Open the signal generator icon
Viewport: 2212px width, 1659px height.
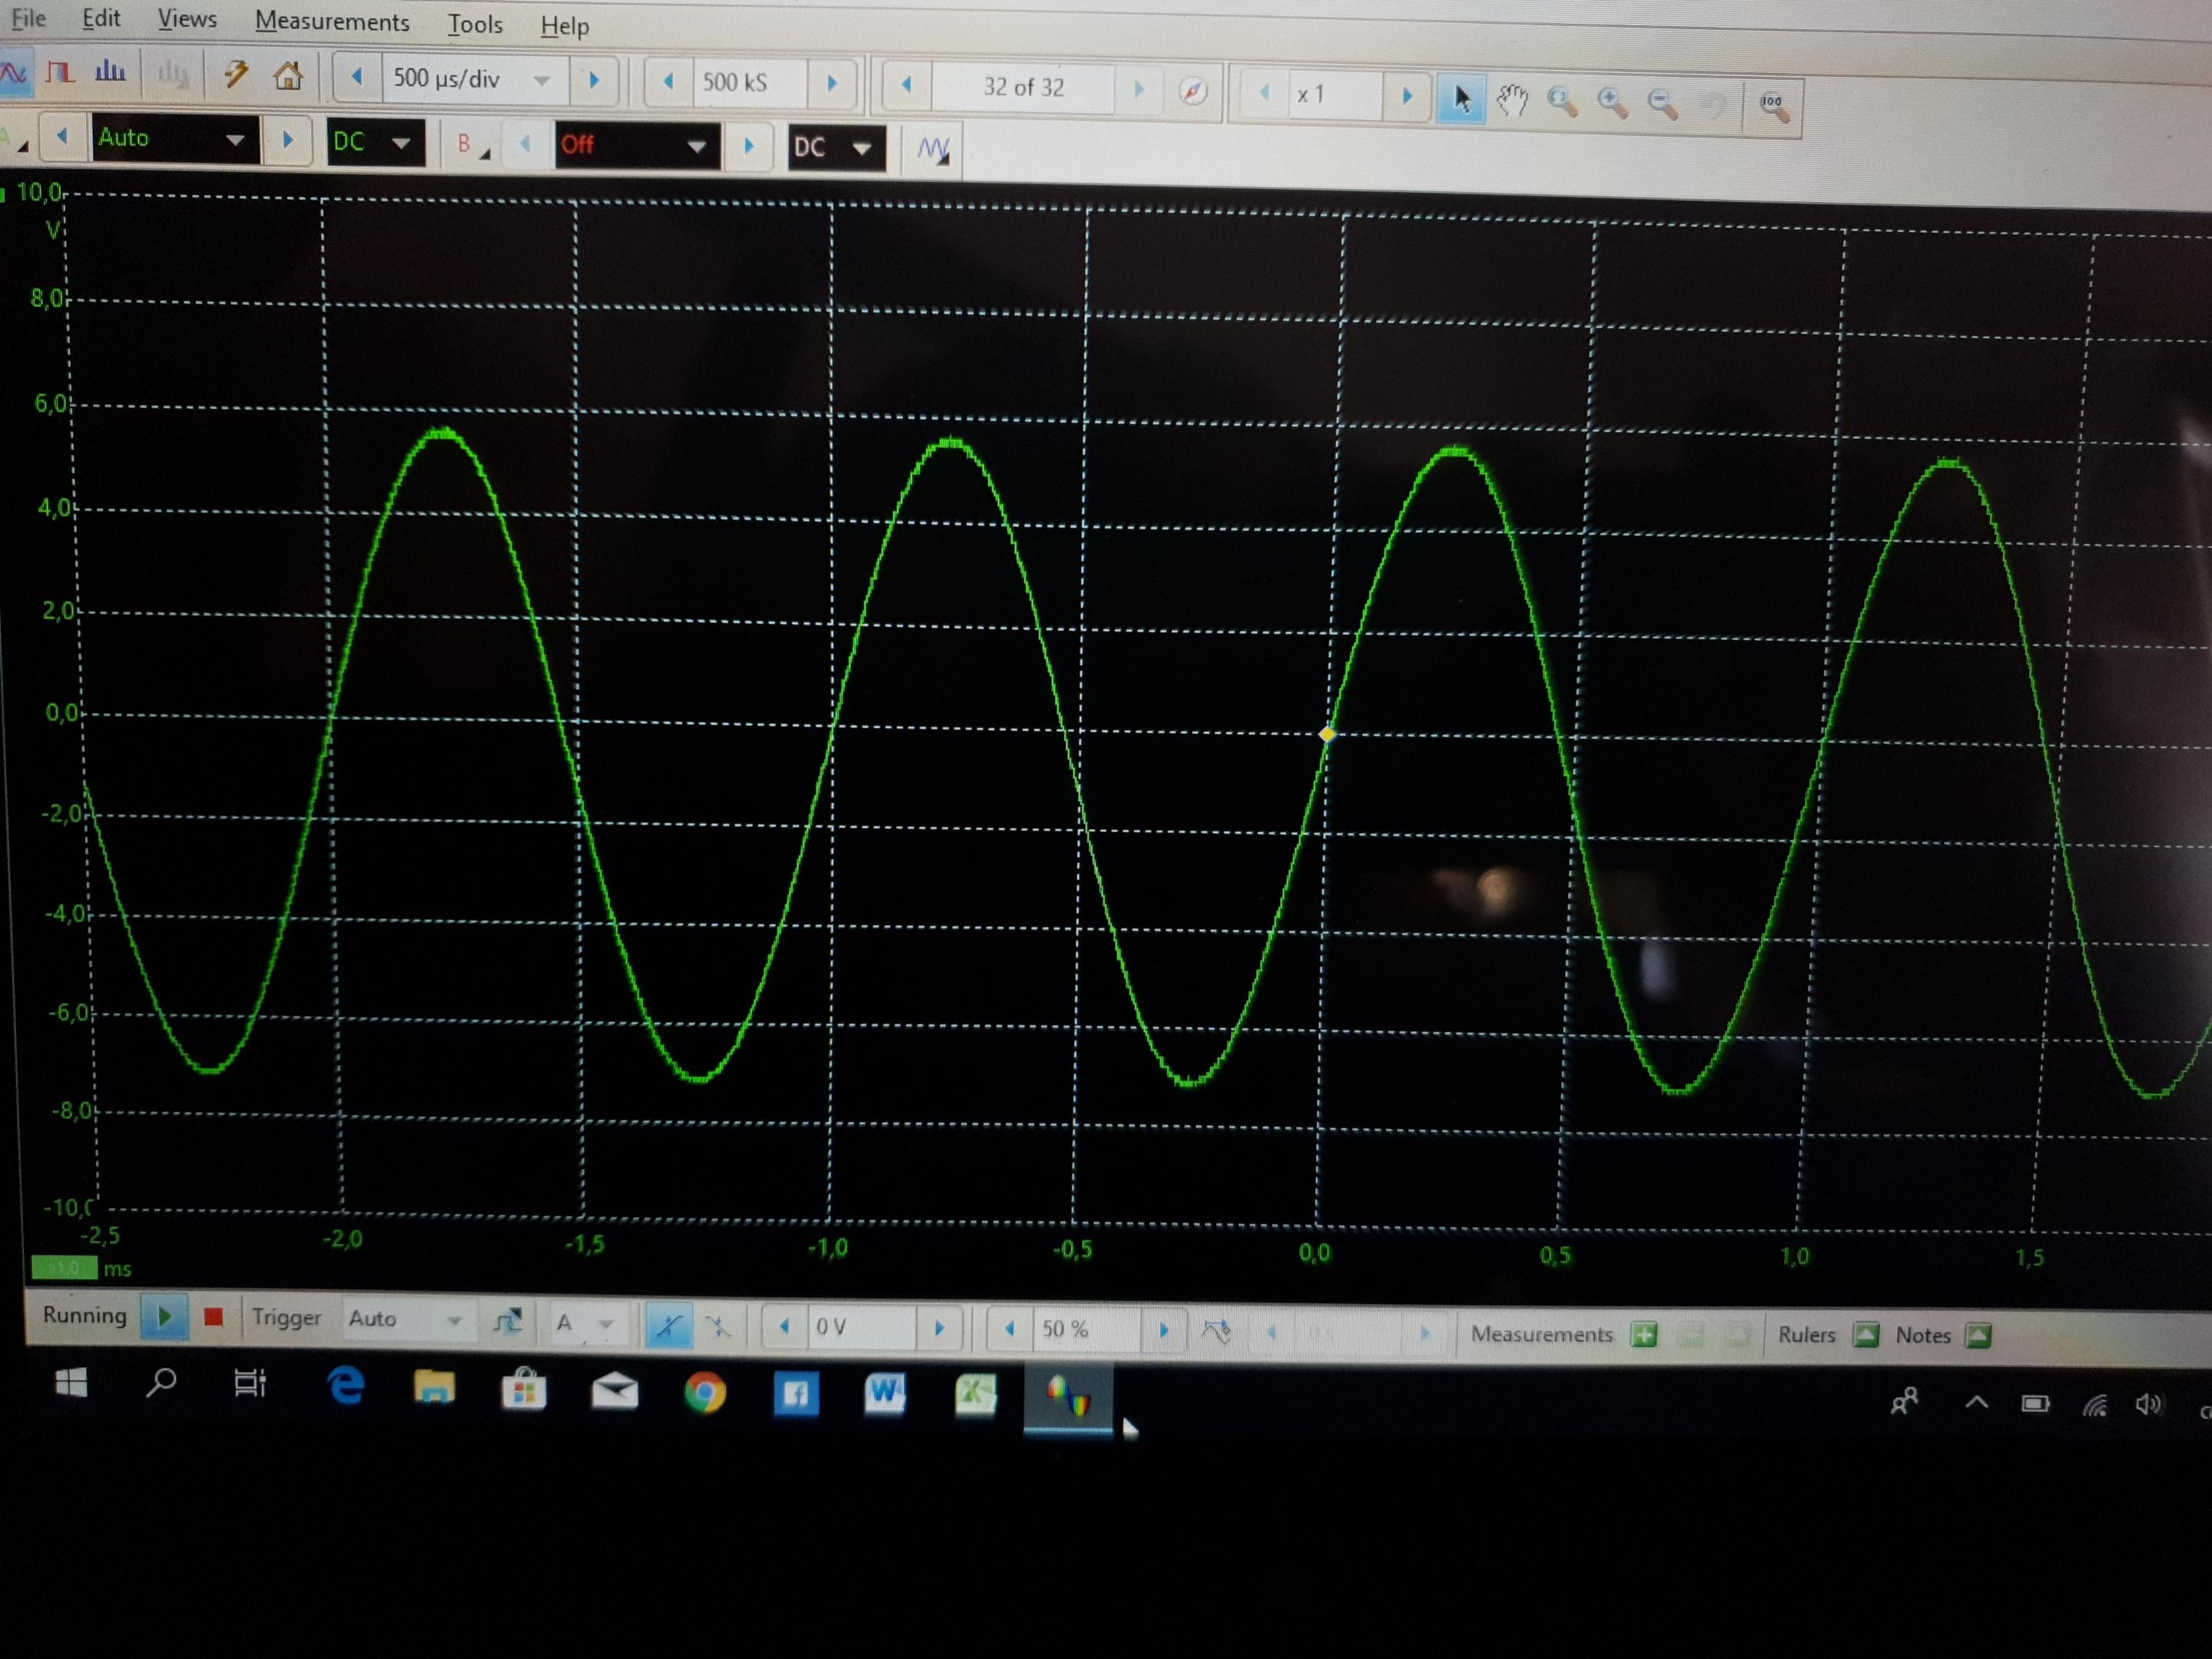pos(933,150)
